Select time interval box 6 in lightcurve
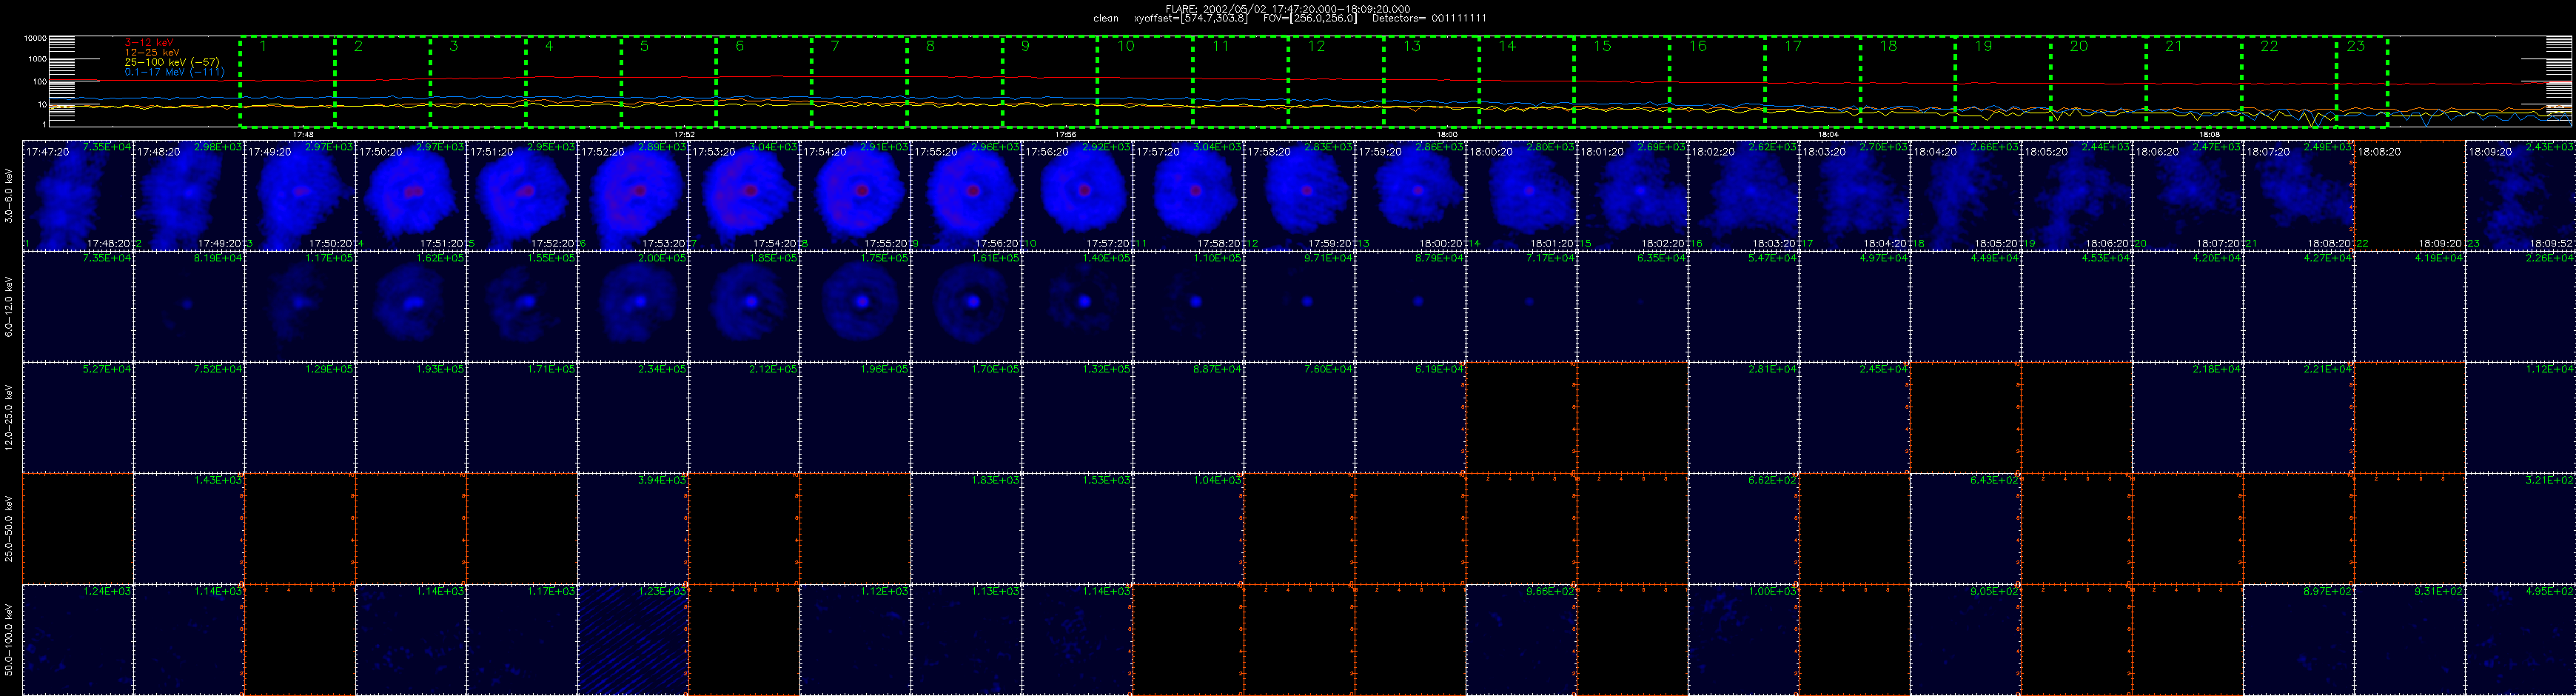Viewport: 2576px width, 696px height. coord(764,82)
